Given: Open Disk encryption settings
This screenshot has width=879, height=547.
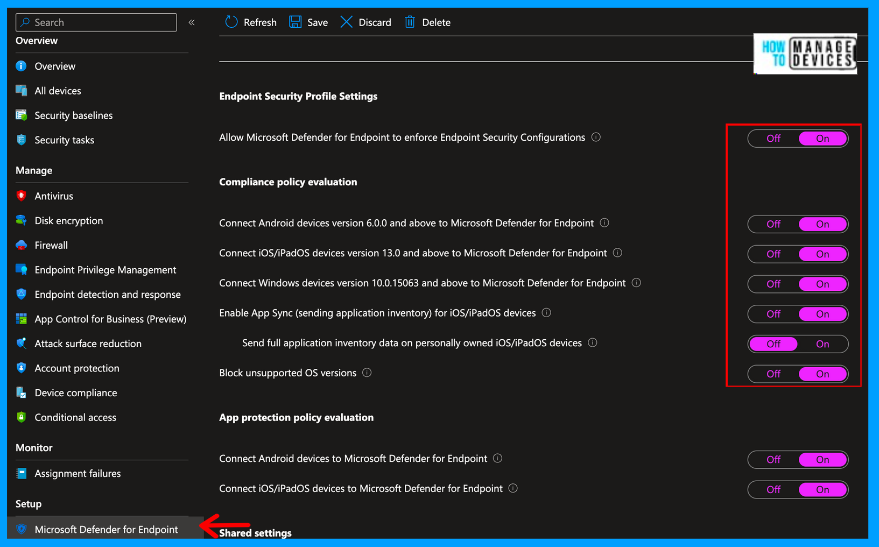Looking at the screenshot, I should 69,221.
